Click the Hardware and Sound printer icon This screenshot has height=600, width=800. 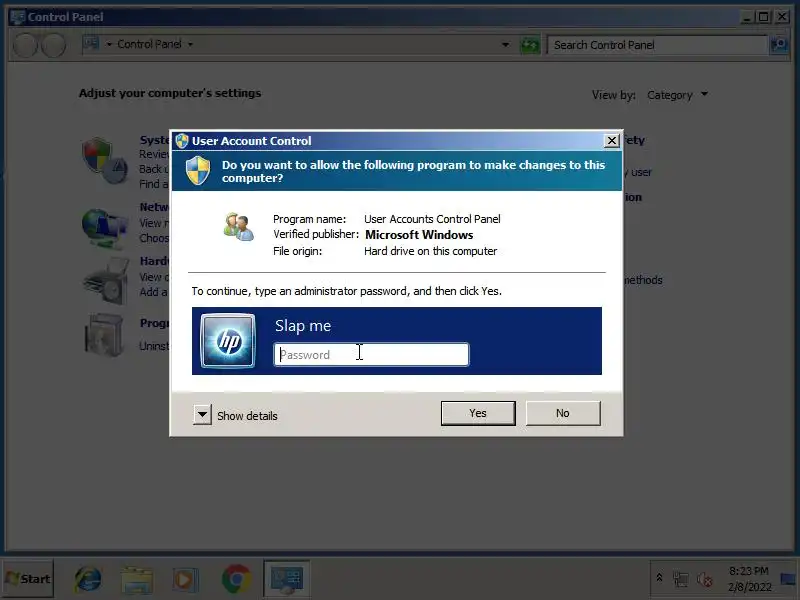106,281
